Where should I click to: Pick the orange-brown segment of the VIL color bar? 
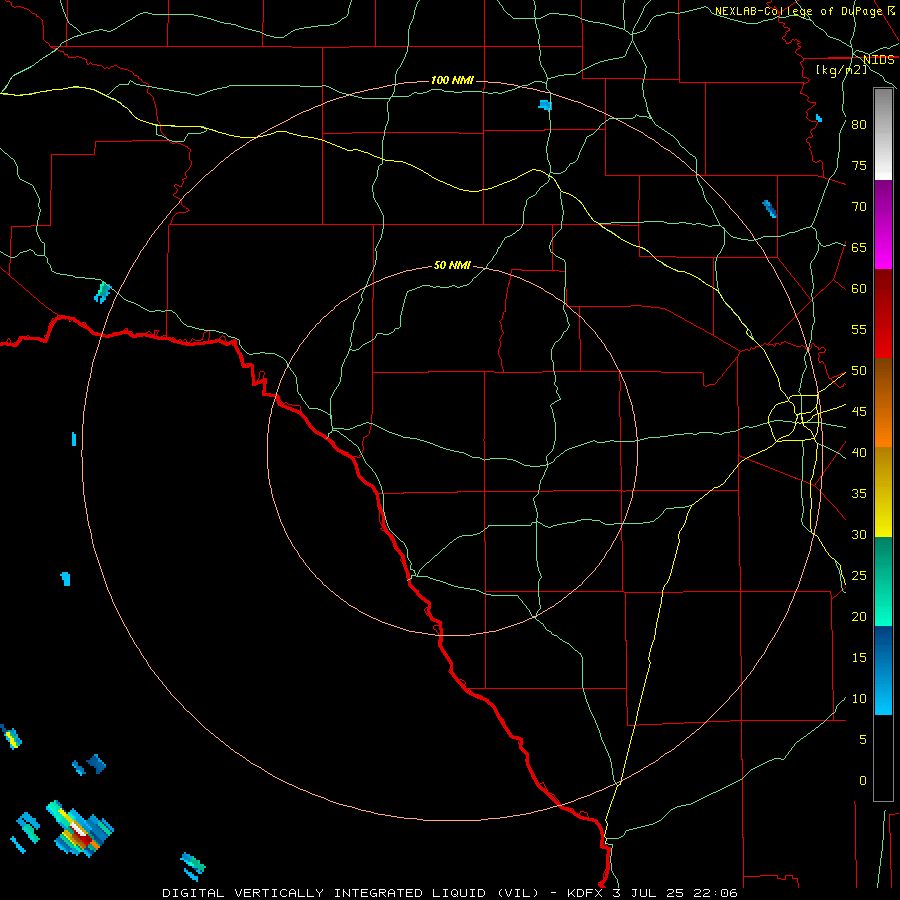(x=883, y=403)
